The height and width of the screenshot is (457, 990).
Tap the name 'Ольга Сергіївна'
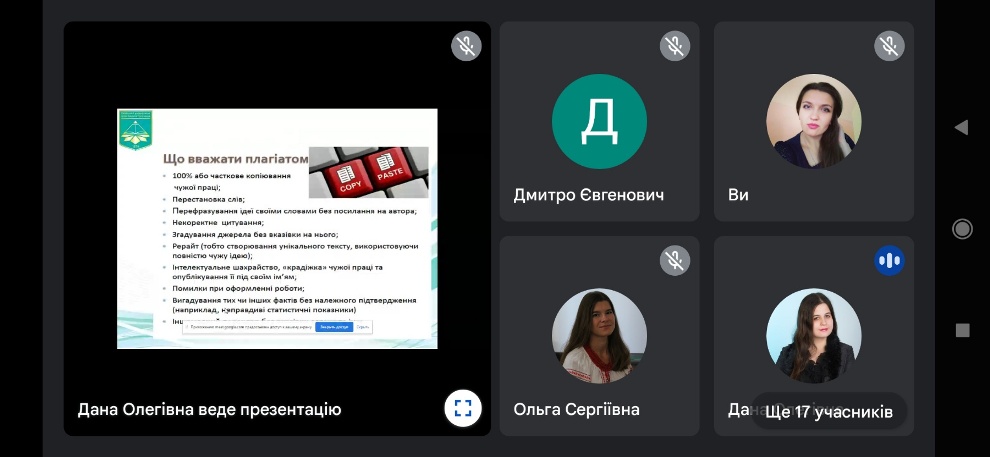(576, 410)
